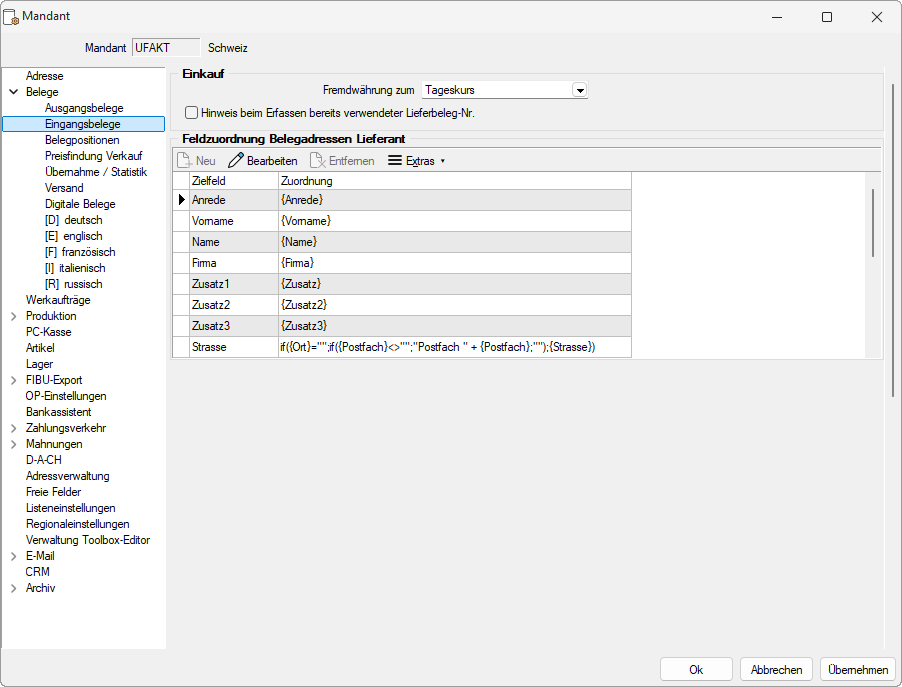Apply changes with Übernehmen button
Image resolution: width=902 pixels, height=687 pixels.
click(857, 670)
